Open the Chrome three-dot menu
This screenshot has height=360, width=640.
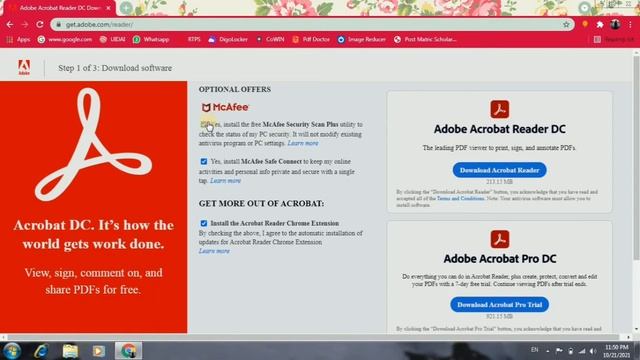pyautogui.click(x=630, y=24)
